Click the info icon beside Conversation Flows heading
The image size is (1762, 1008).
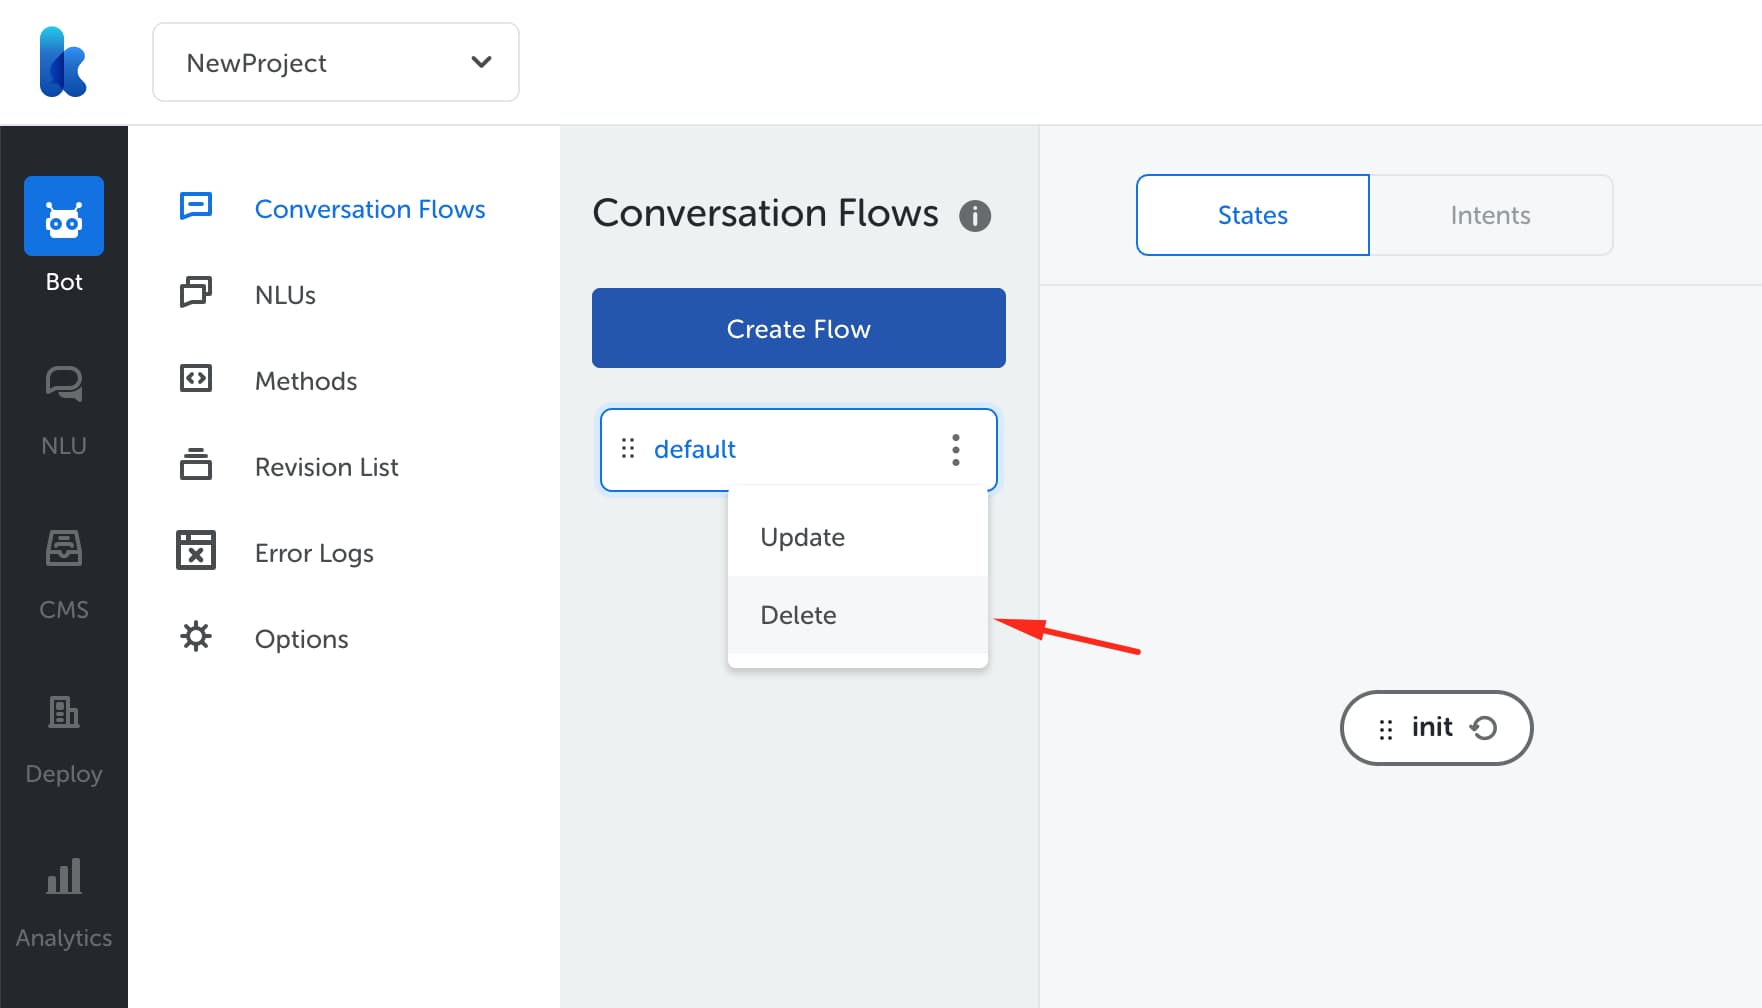tap(974, 215)
